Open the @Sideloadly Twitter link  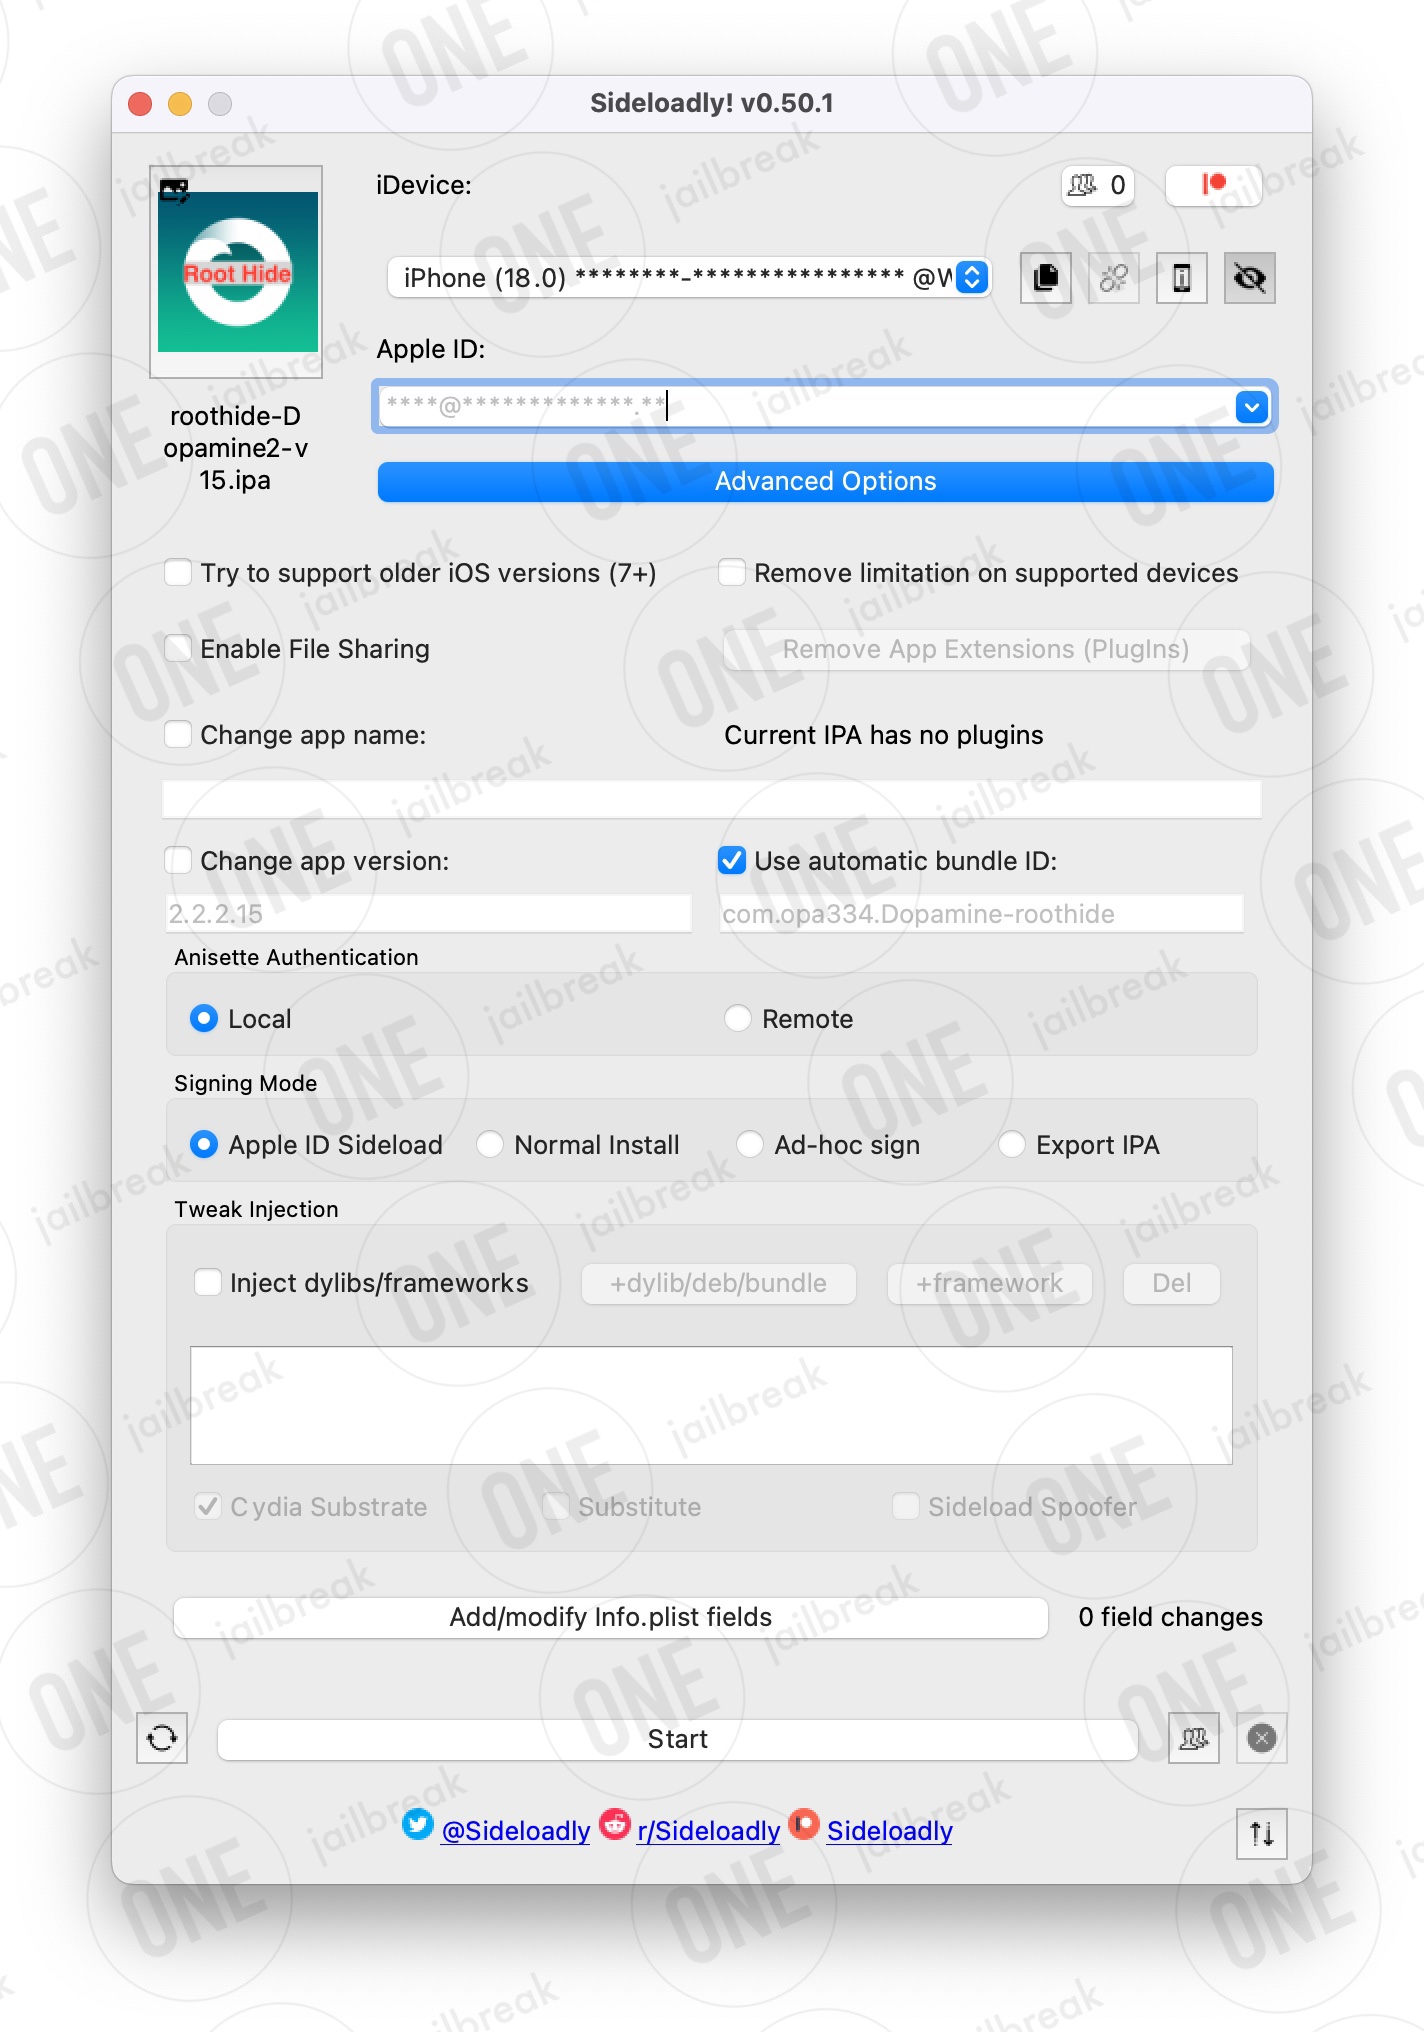click(516, 1831)
